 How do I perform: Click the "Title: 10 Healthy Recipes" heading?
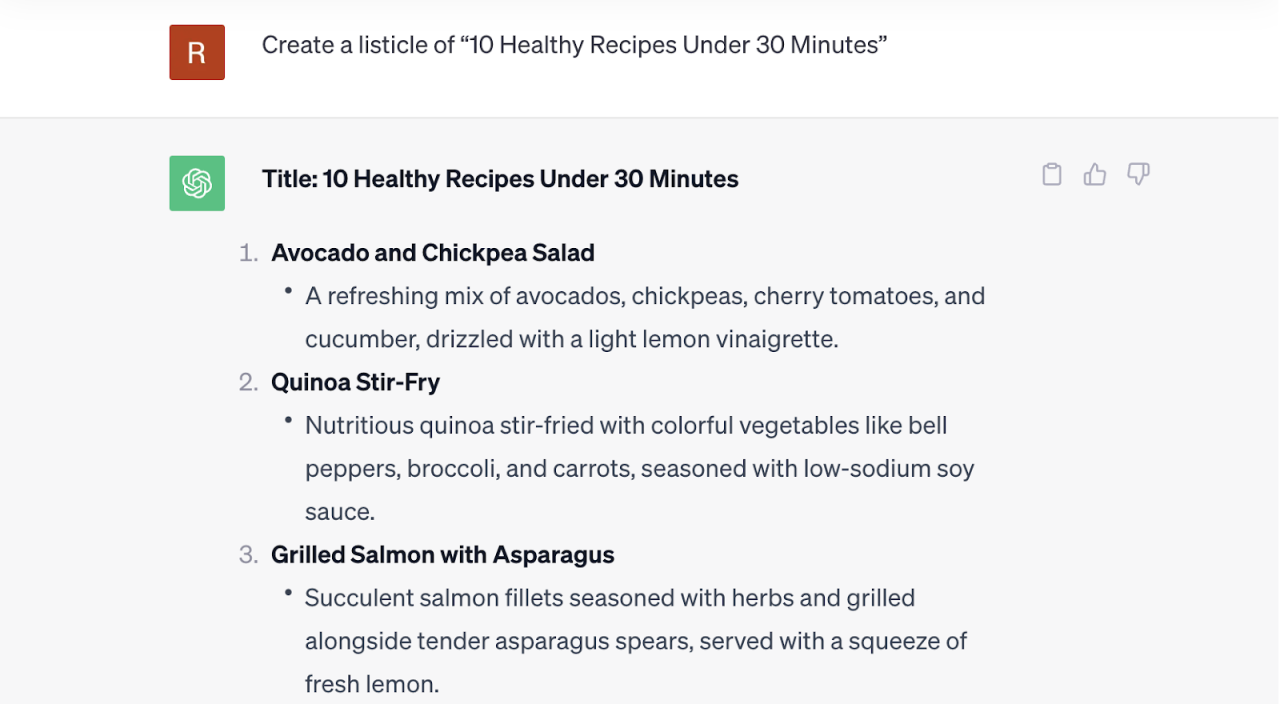500,179
